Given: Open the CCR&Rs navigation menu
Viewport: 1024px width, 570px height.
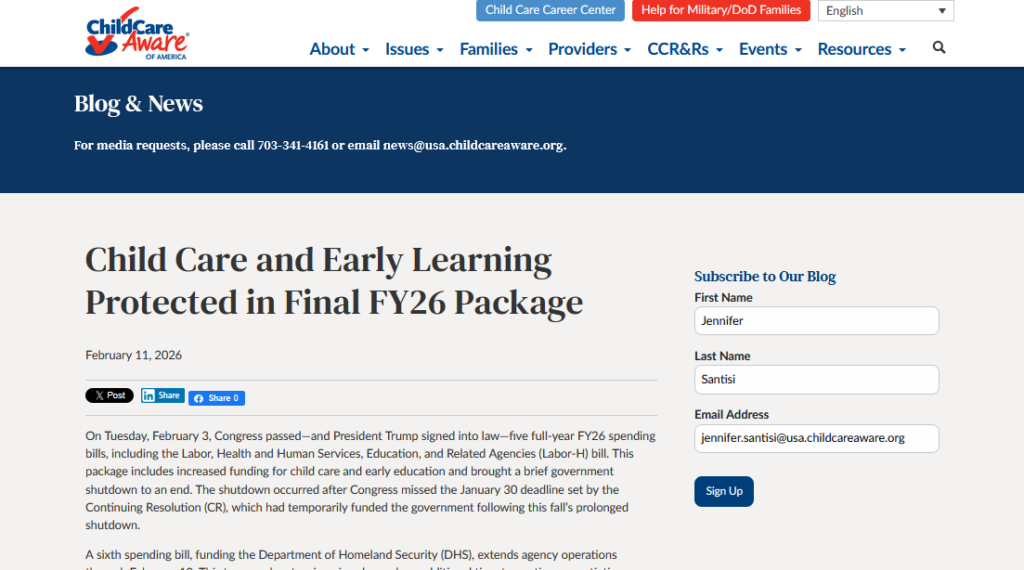Looking at the screenshot, I should (684, 49).
